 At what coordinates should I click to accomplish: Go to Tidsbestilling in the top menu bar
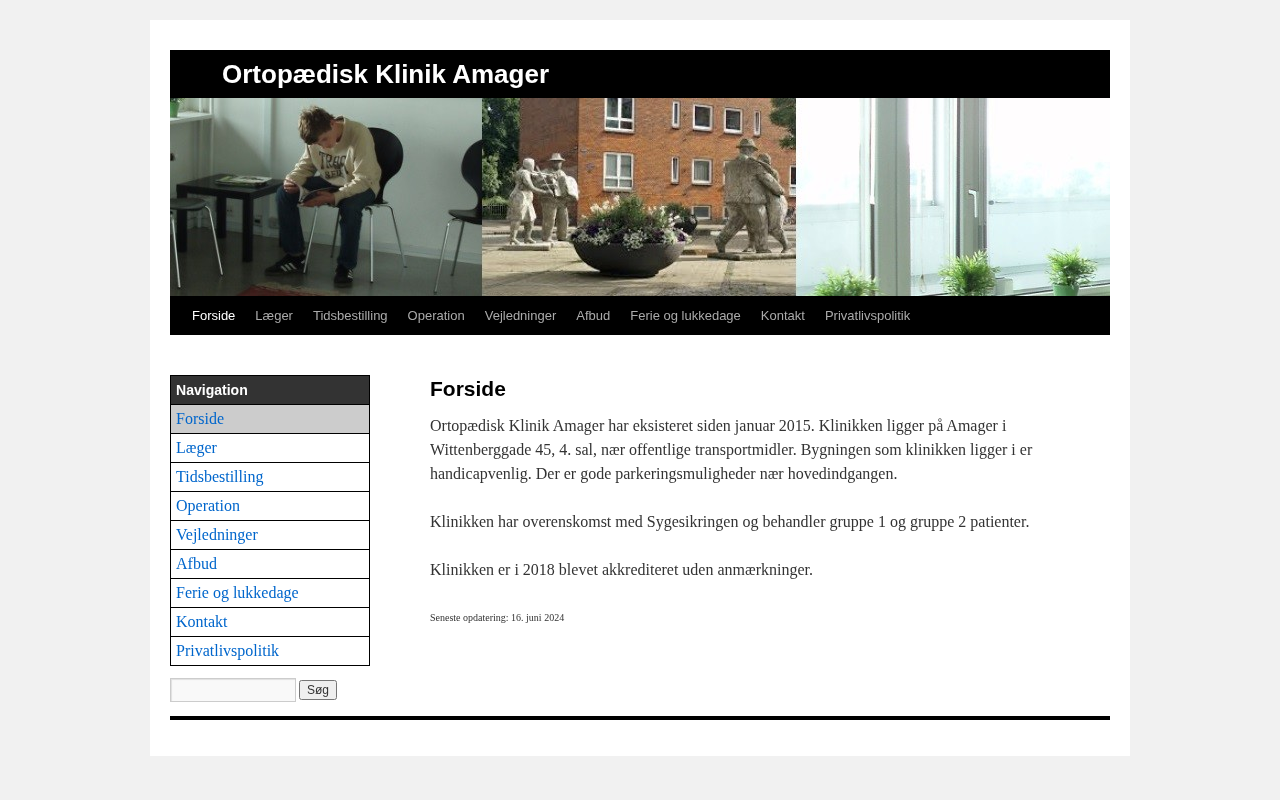coord(350,316)
